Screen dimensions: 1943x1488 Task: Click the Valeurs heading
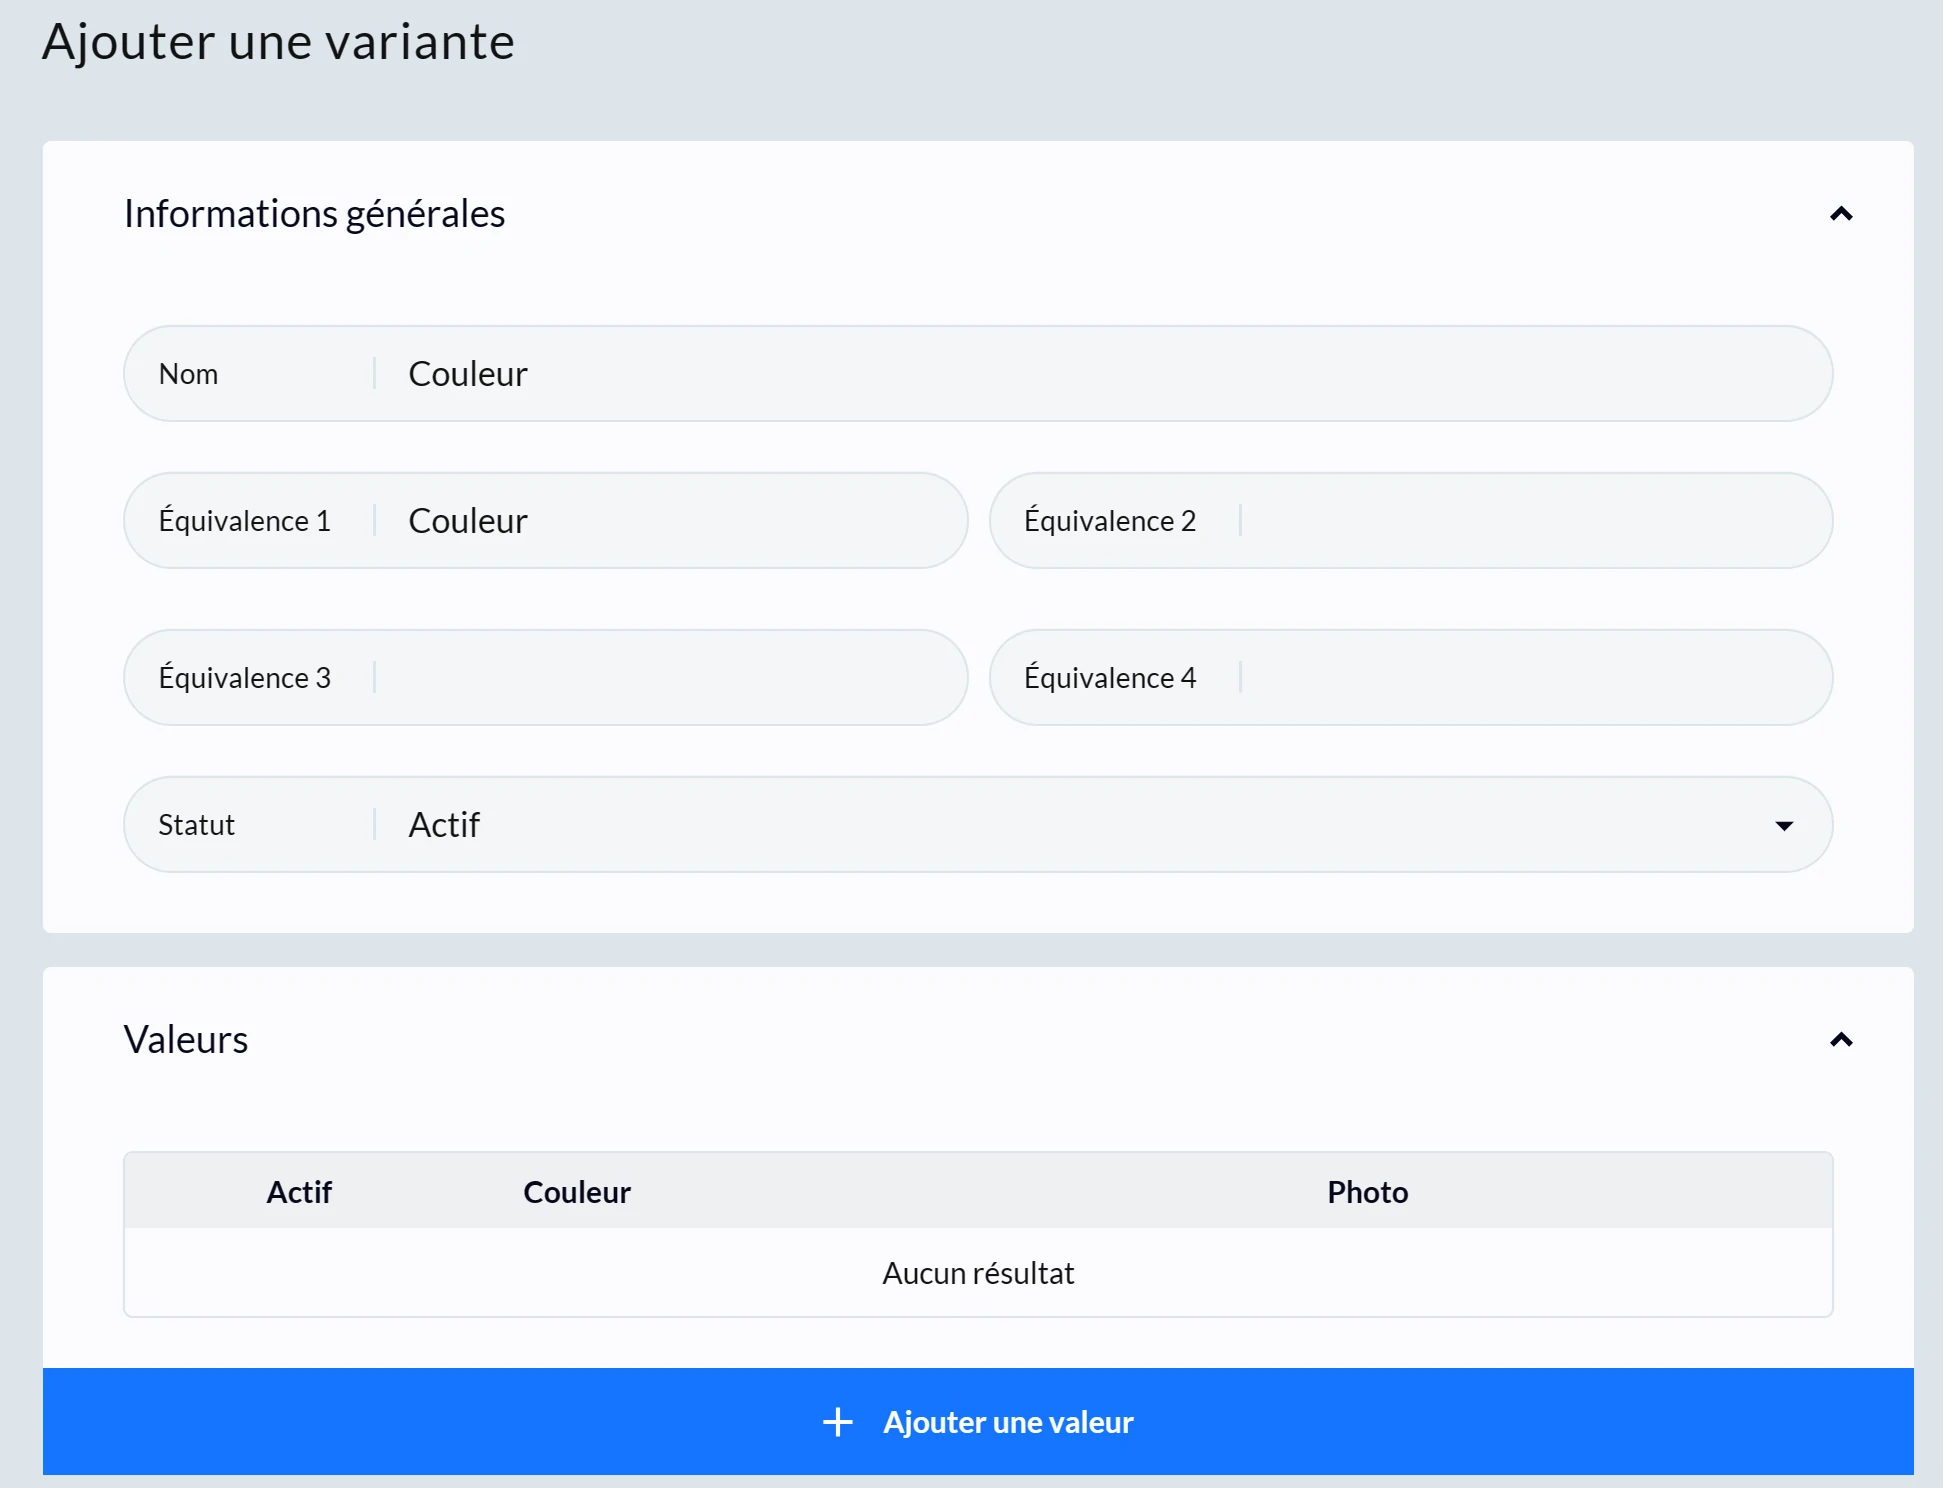click(186, 1040)
